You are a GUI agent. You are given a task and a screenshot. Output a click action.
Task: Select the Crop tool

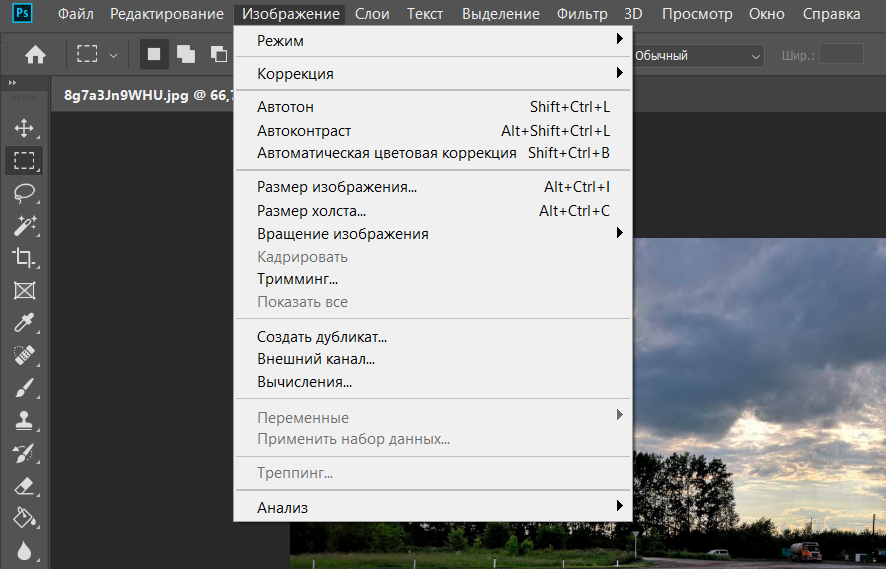24,258
